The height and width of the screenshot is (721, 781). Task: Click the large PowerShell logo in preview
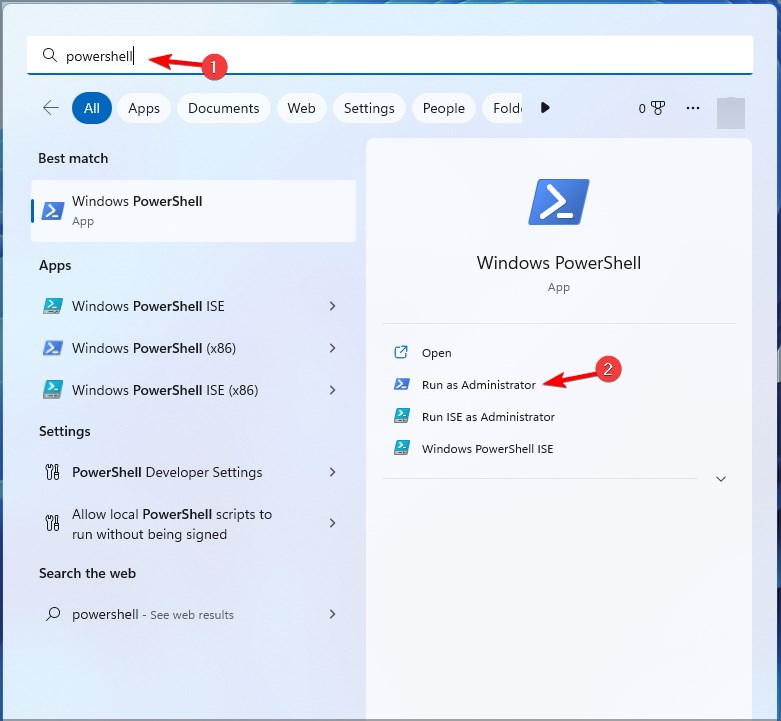[559, 202]
